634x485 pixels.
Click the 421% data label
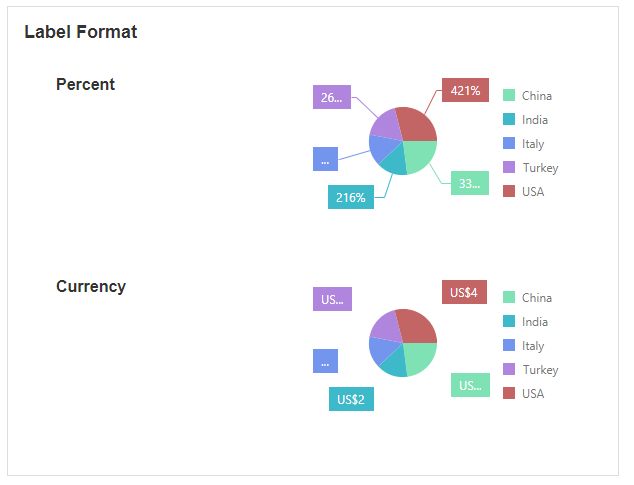coord(465,91)
